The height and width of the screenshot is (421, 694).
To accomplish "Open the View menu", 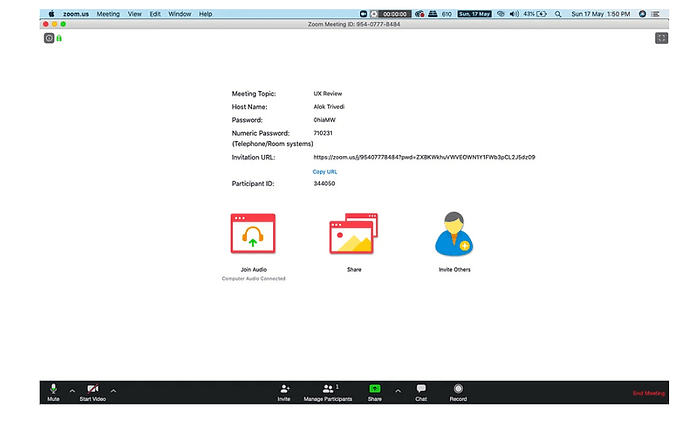I will pyautogui.click(x=135, y=14).
